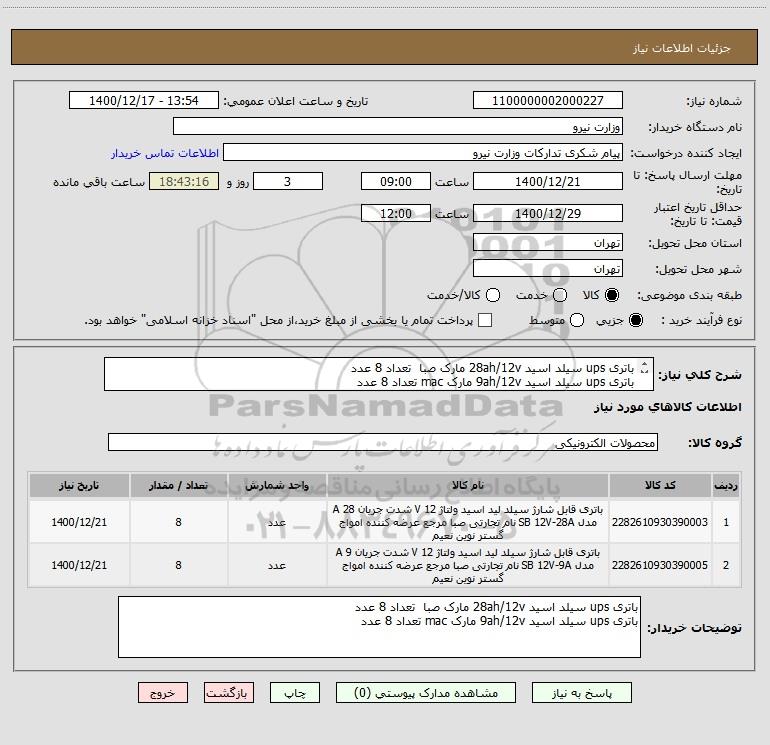Click the اطلاعات کالاهای مورد نیاز heading

(667, 407)
